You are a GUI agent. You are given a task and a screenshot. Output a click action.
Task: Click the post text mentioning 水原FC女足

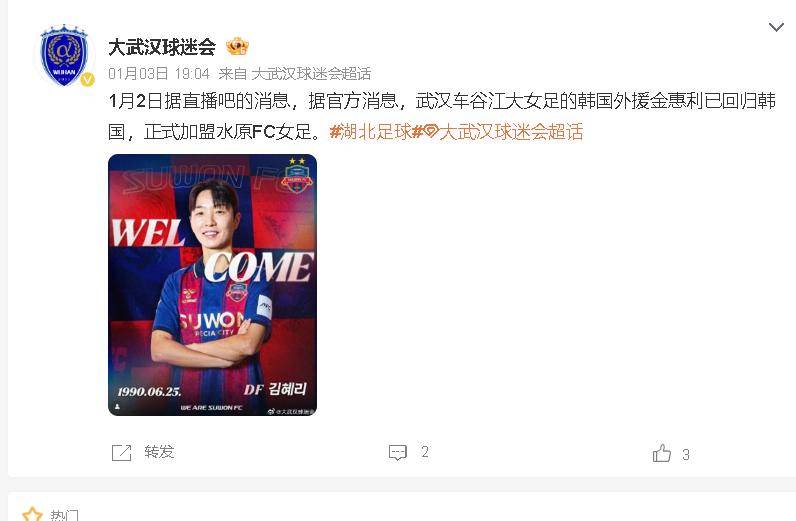tap(442, 117)
